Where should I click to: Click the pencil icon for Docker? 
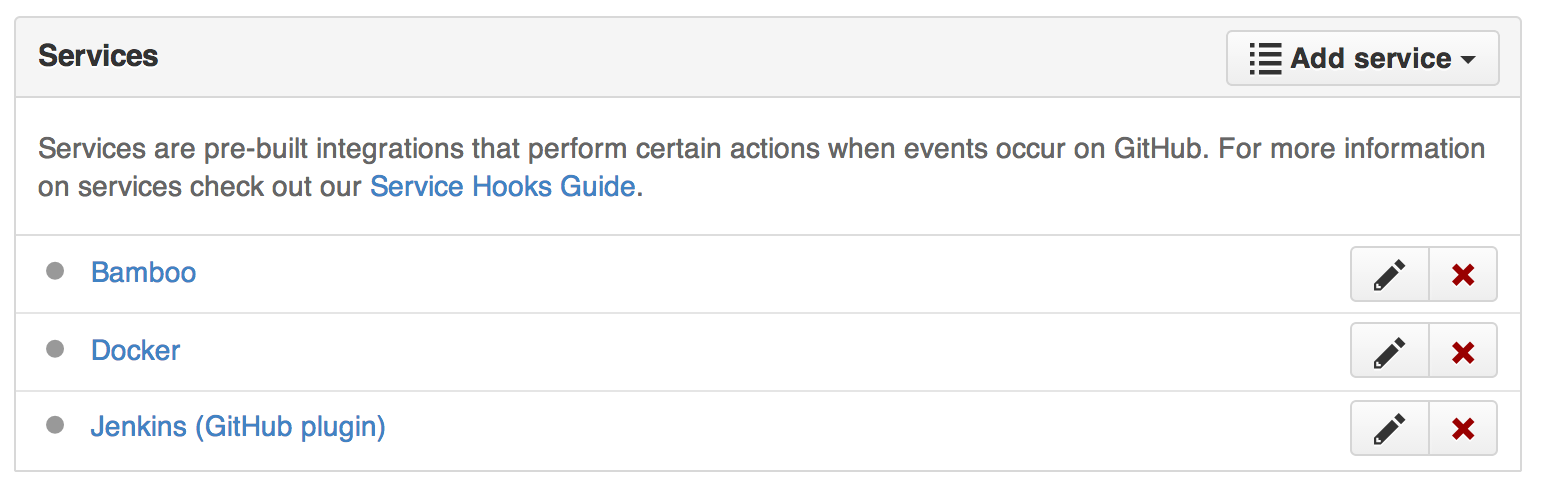pyautogui.click(x=1389, y=351)
